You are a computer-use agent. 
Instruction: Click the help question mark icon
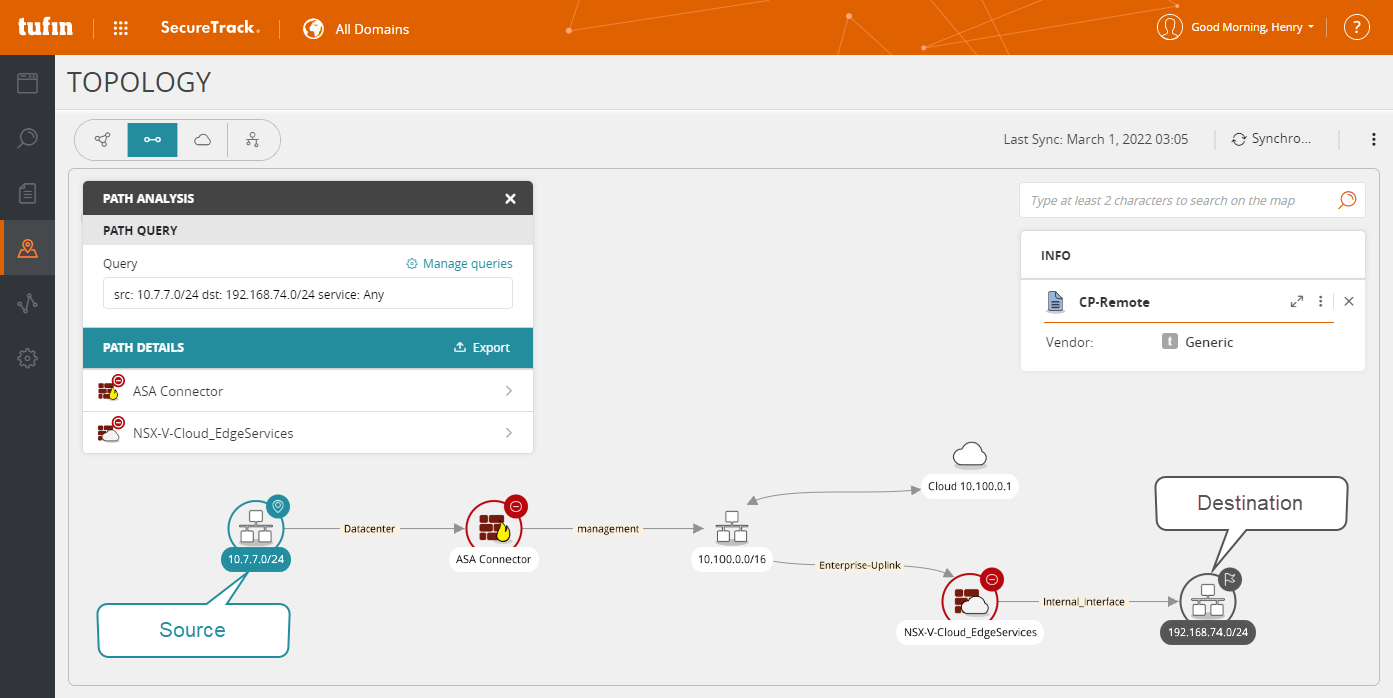(1356, 28)
